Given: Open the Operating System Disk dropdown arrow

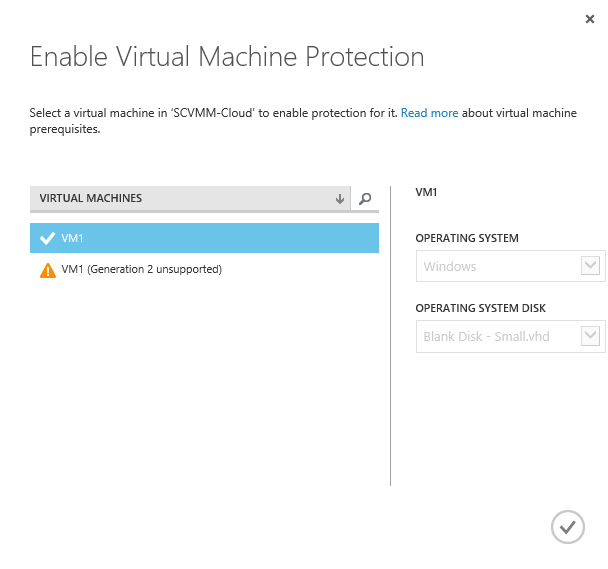Looking at the screenshot, I should point(590,336).
